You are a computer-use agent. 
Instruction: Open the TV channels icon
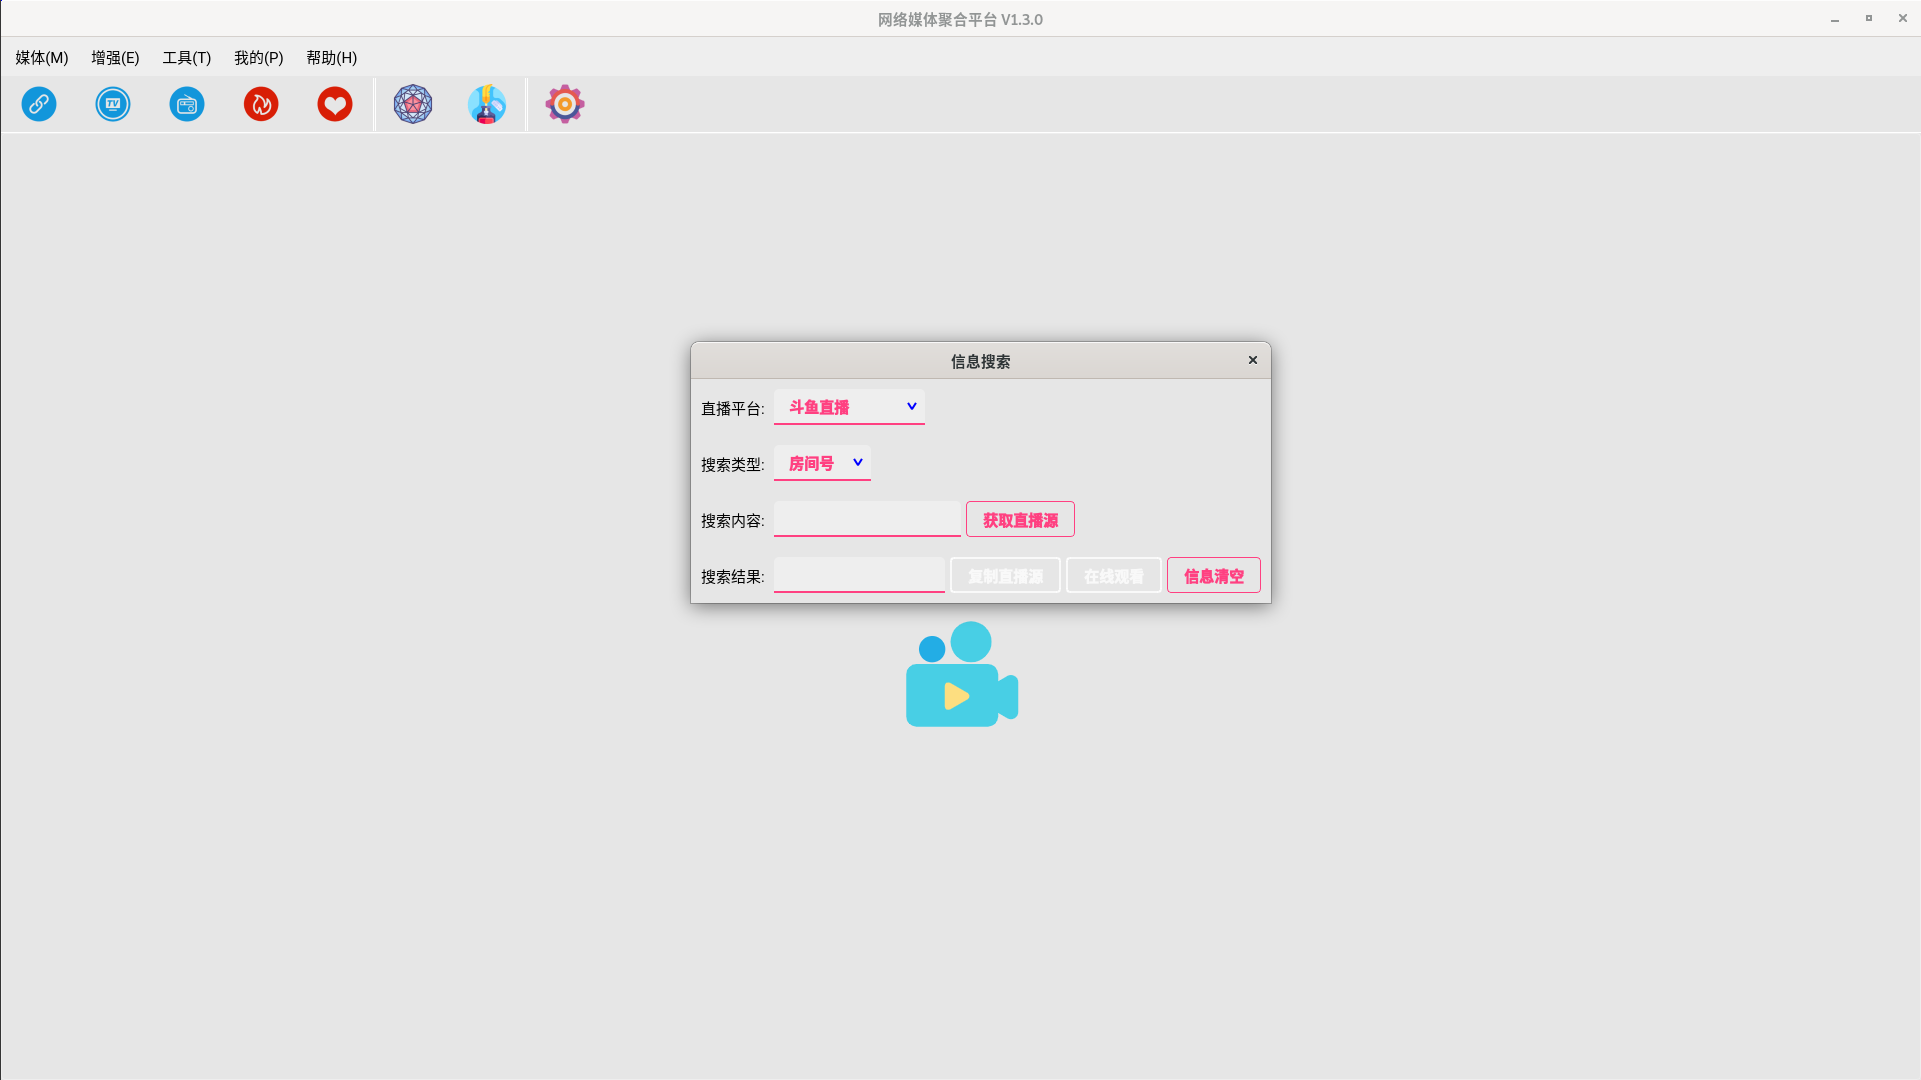[x=113, y=104]
